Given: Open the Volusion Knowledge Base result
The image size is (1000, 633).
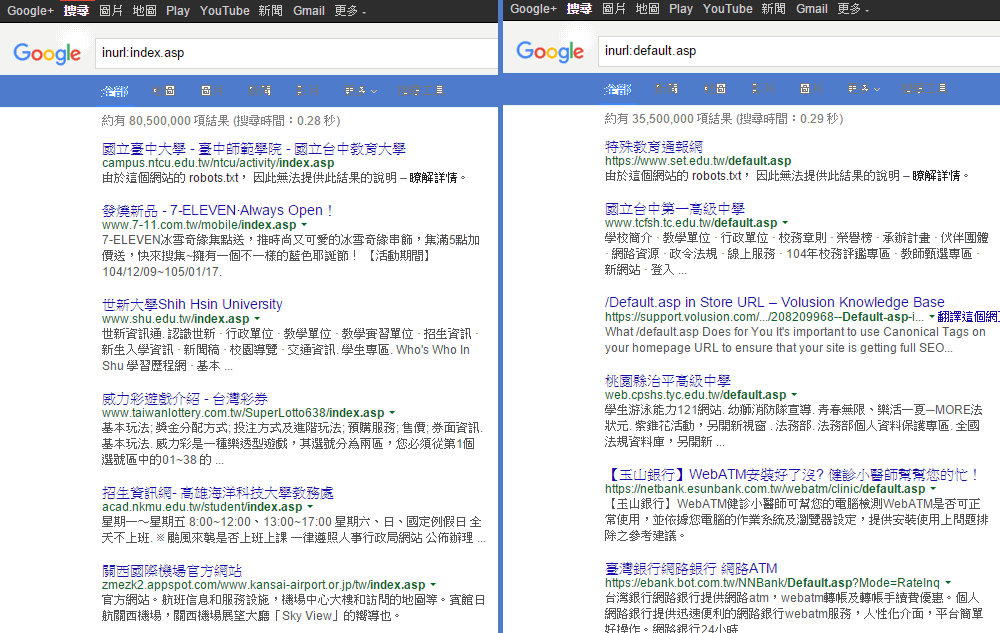Looking at the screenshot, I should pos(775,302).
